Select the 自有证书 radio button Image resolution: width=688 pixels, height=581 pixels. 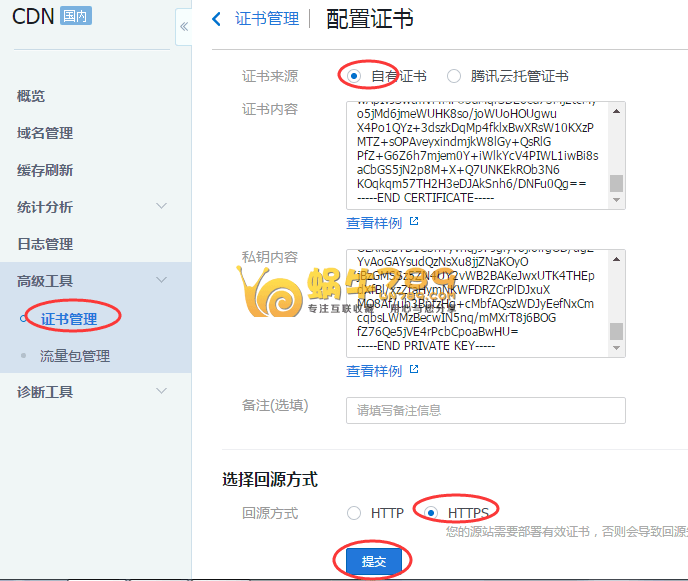pyautogui.click(x=354, y=76)
